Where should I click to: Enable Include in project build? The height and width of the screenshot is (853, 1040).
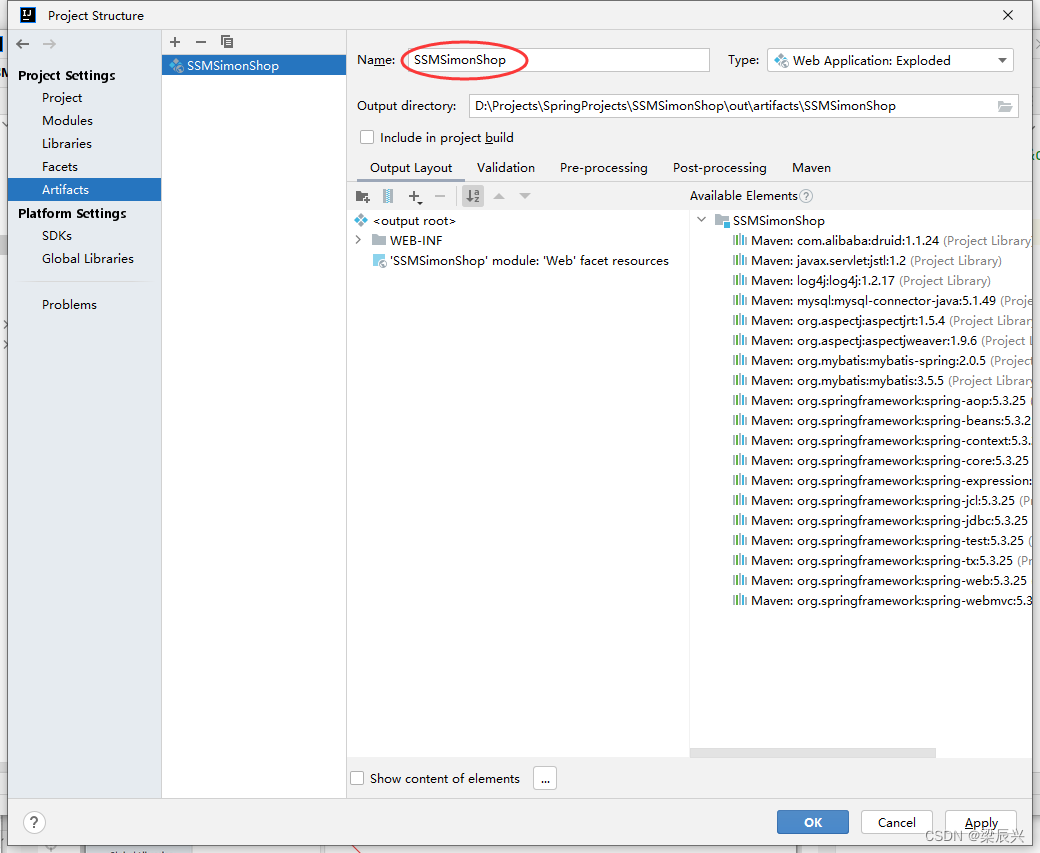tap(367, 137)
